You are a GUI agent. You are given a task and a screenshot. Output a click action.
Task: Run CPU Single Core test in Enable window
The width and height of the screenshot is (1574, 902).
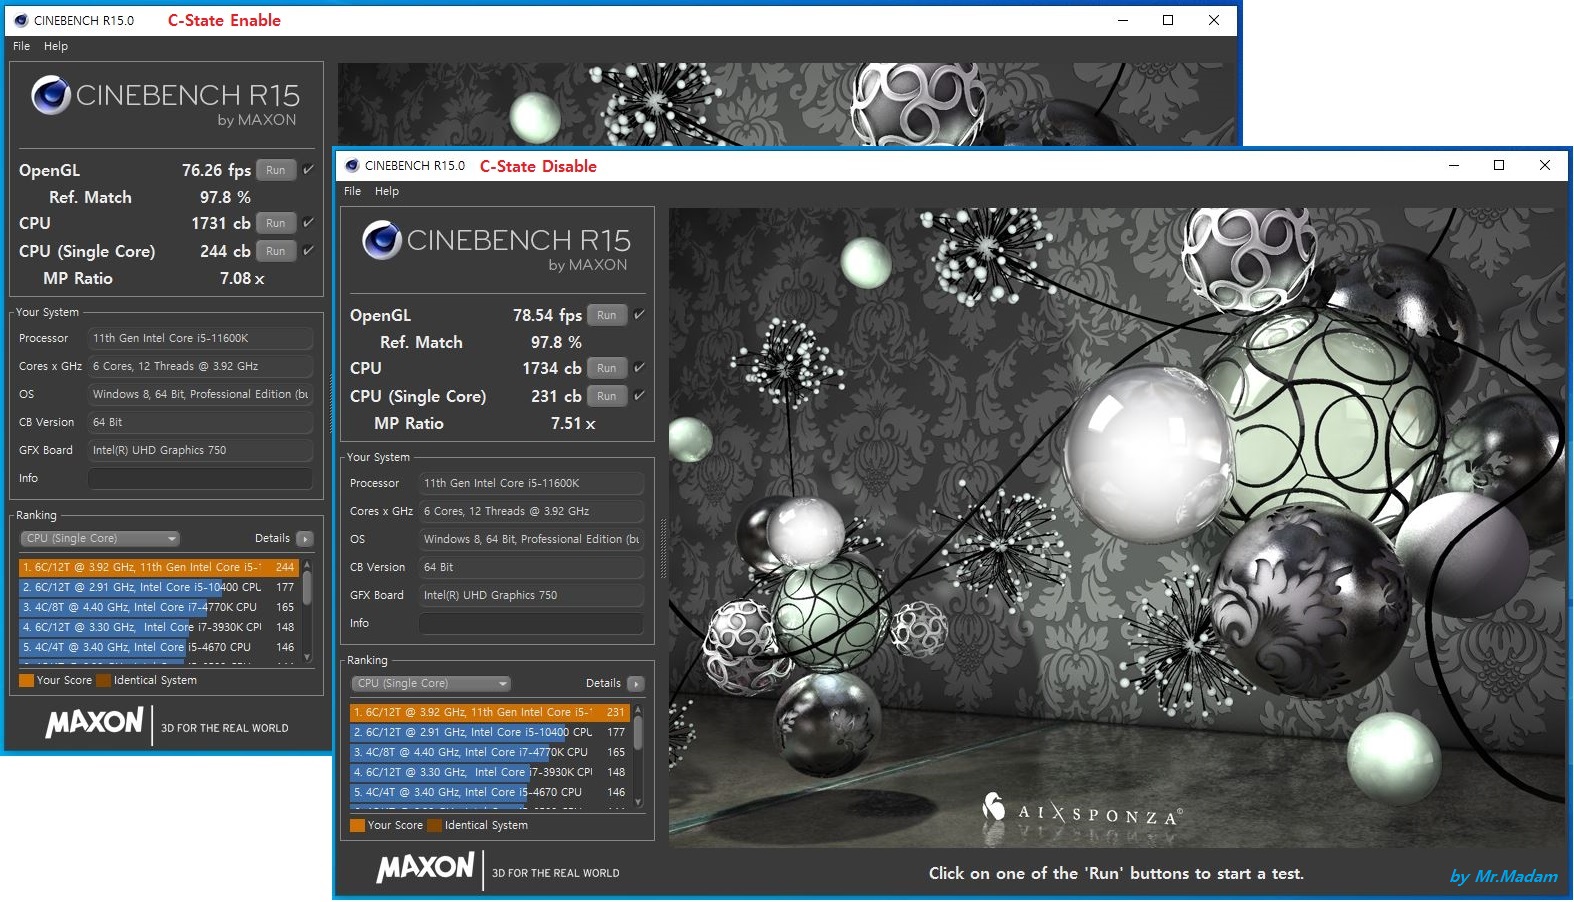pyautogui.click(x=276, y=251)
